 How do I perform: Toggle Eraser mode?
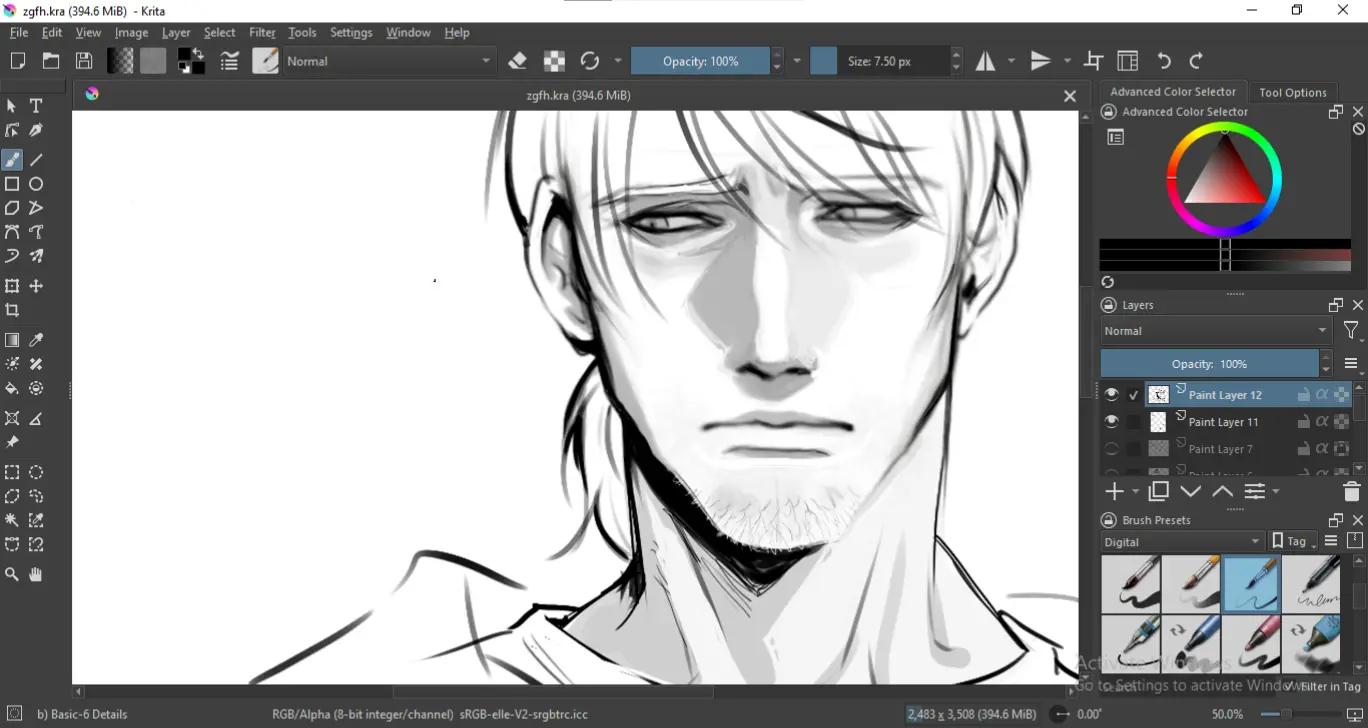518,61
